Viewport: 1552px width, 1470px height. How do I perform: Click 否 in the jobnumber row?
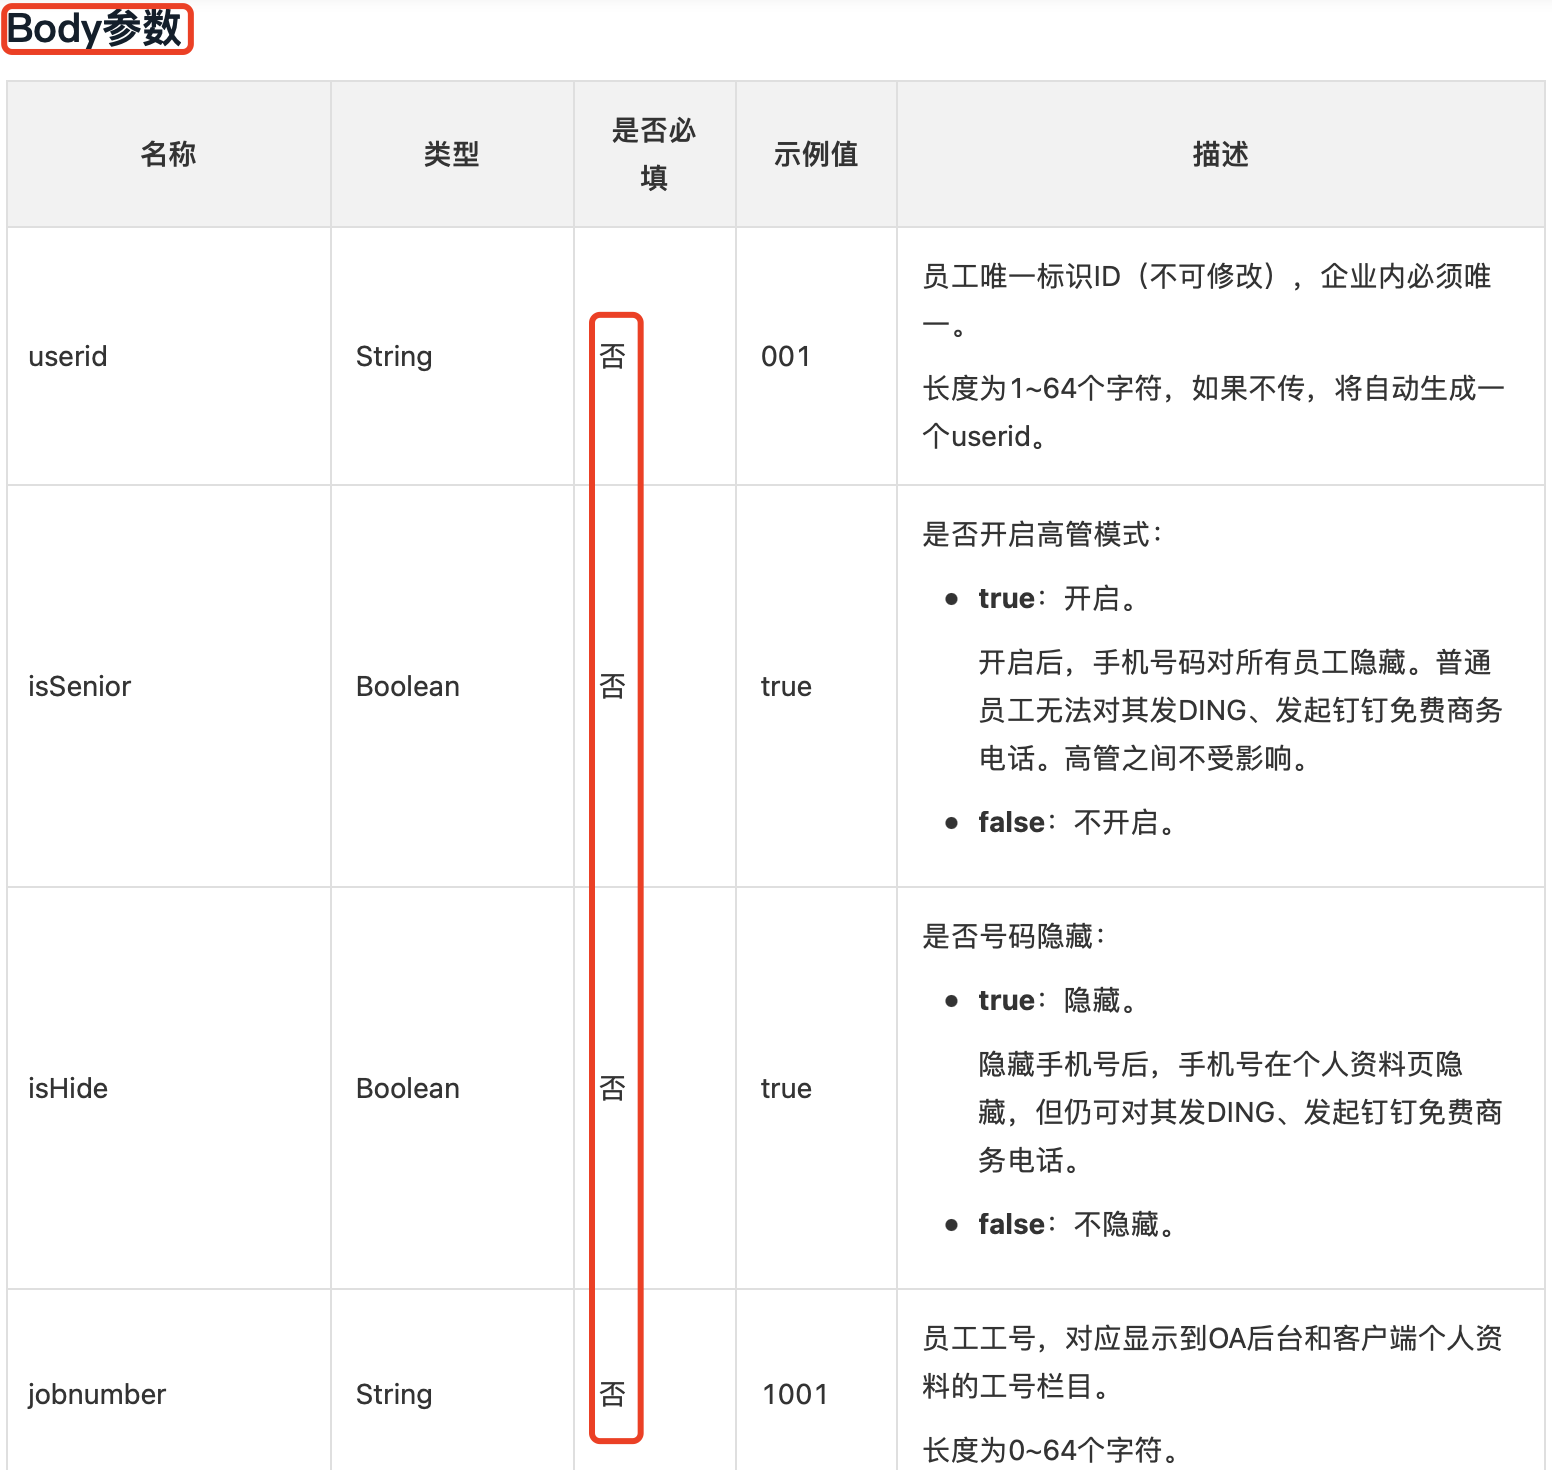612,1394
